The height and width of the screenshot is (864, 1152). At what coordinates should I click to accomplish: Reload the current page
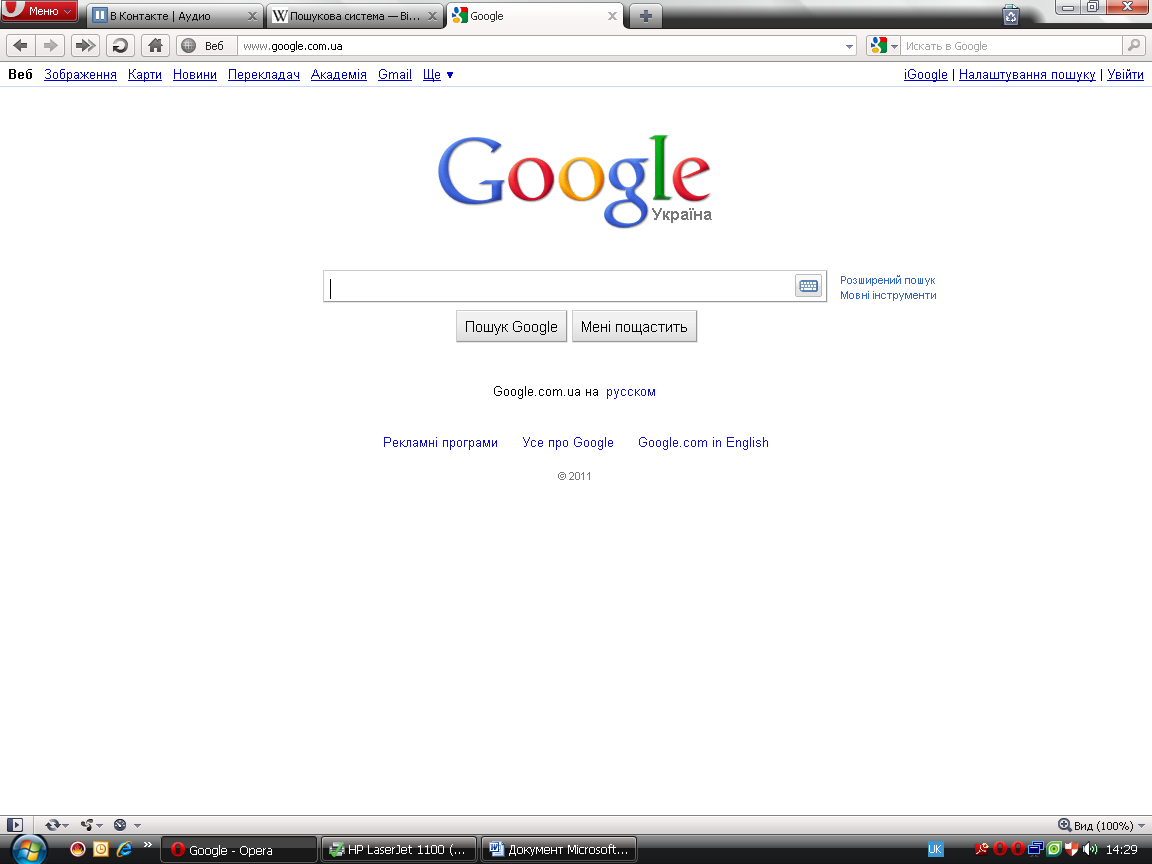pyautogui.click(x=120, y=46)
